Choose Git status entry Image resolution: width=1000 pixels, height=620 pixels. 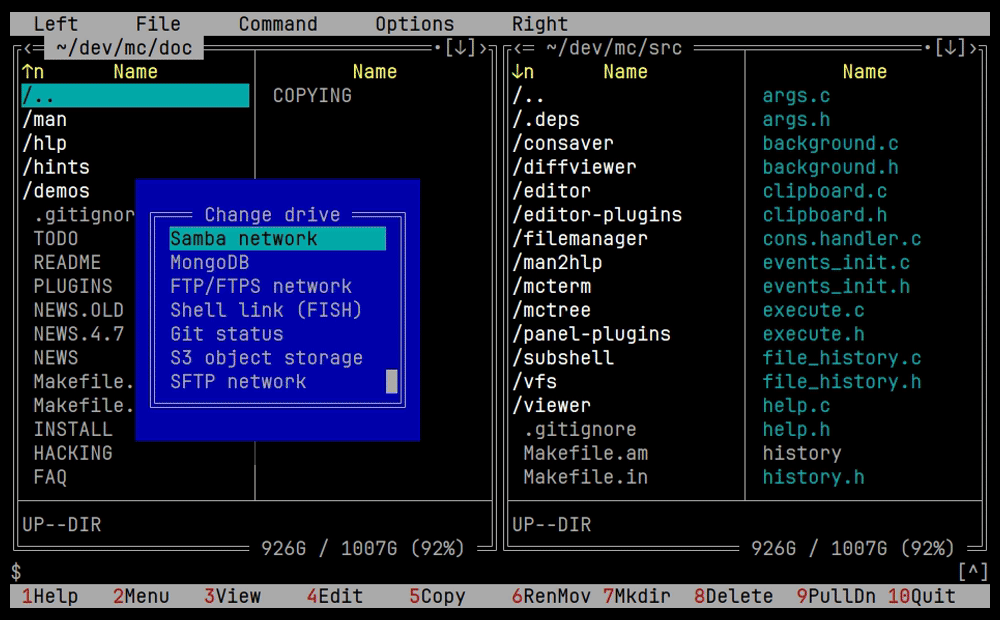226,334
